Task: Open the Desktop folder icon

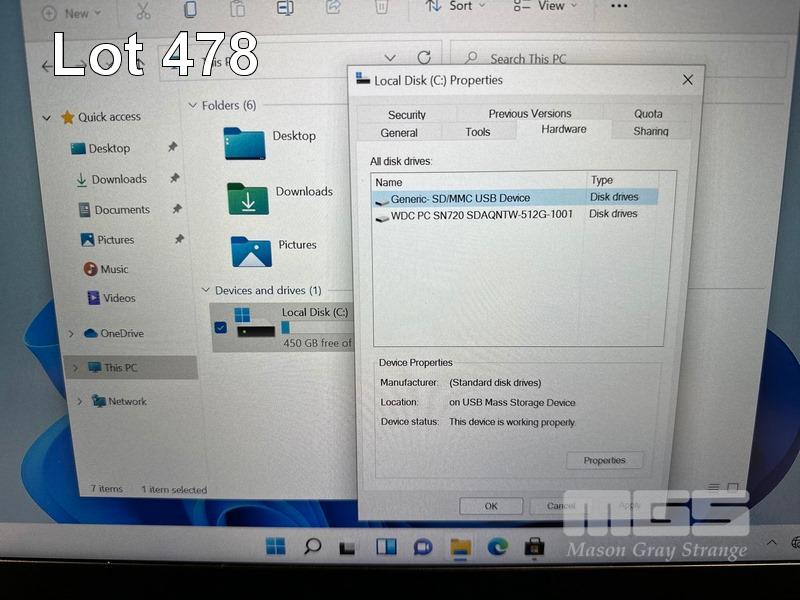Action: pyautogui.click(x=244, y=142)
